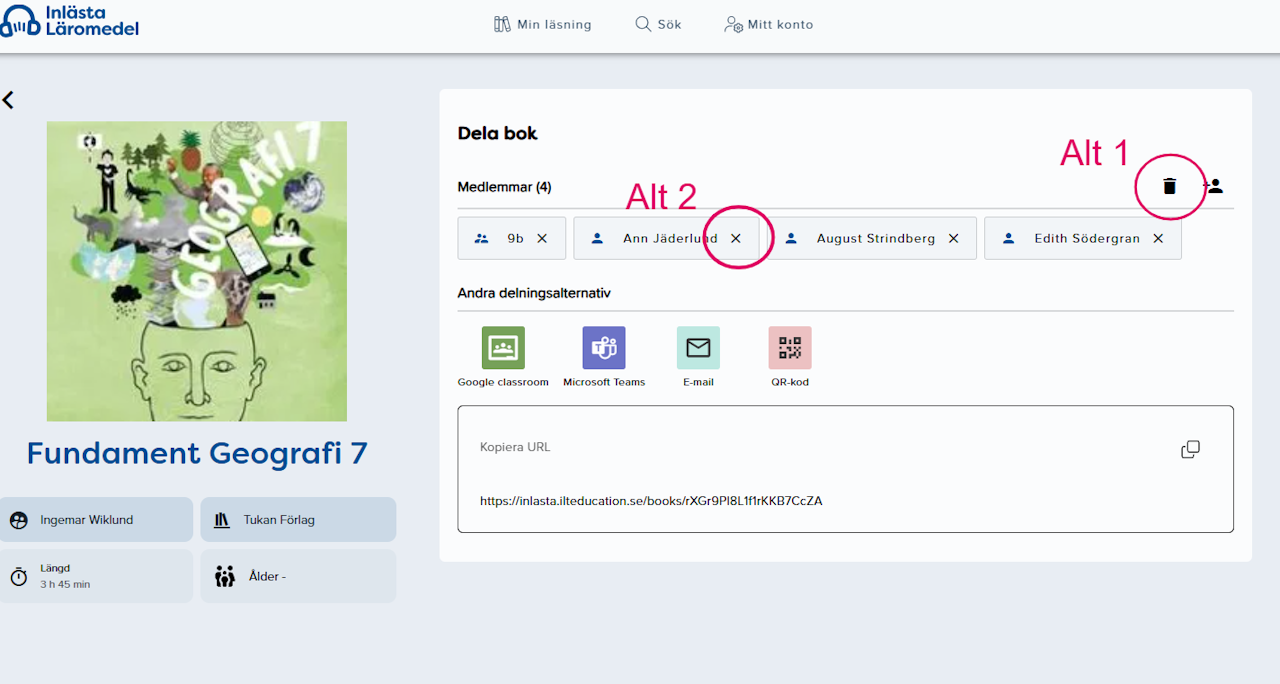Open Sök in the top menu

(658, 24)
